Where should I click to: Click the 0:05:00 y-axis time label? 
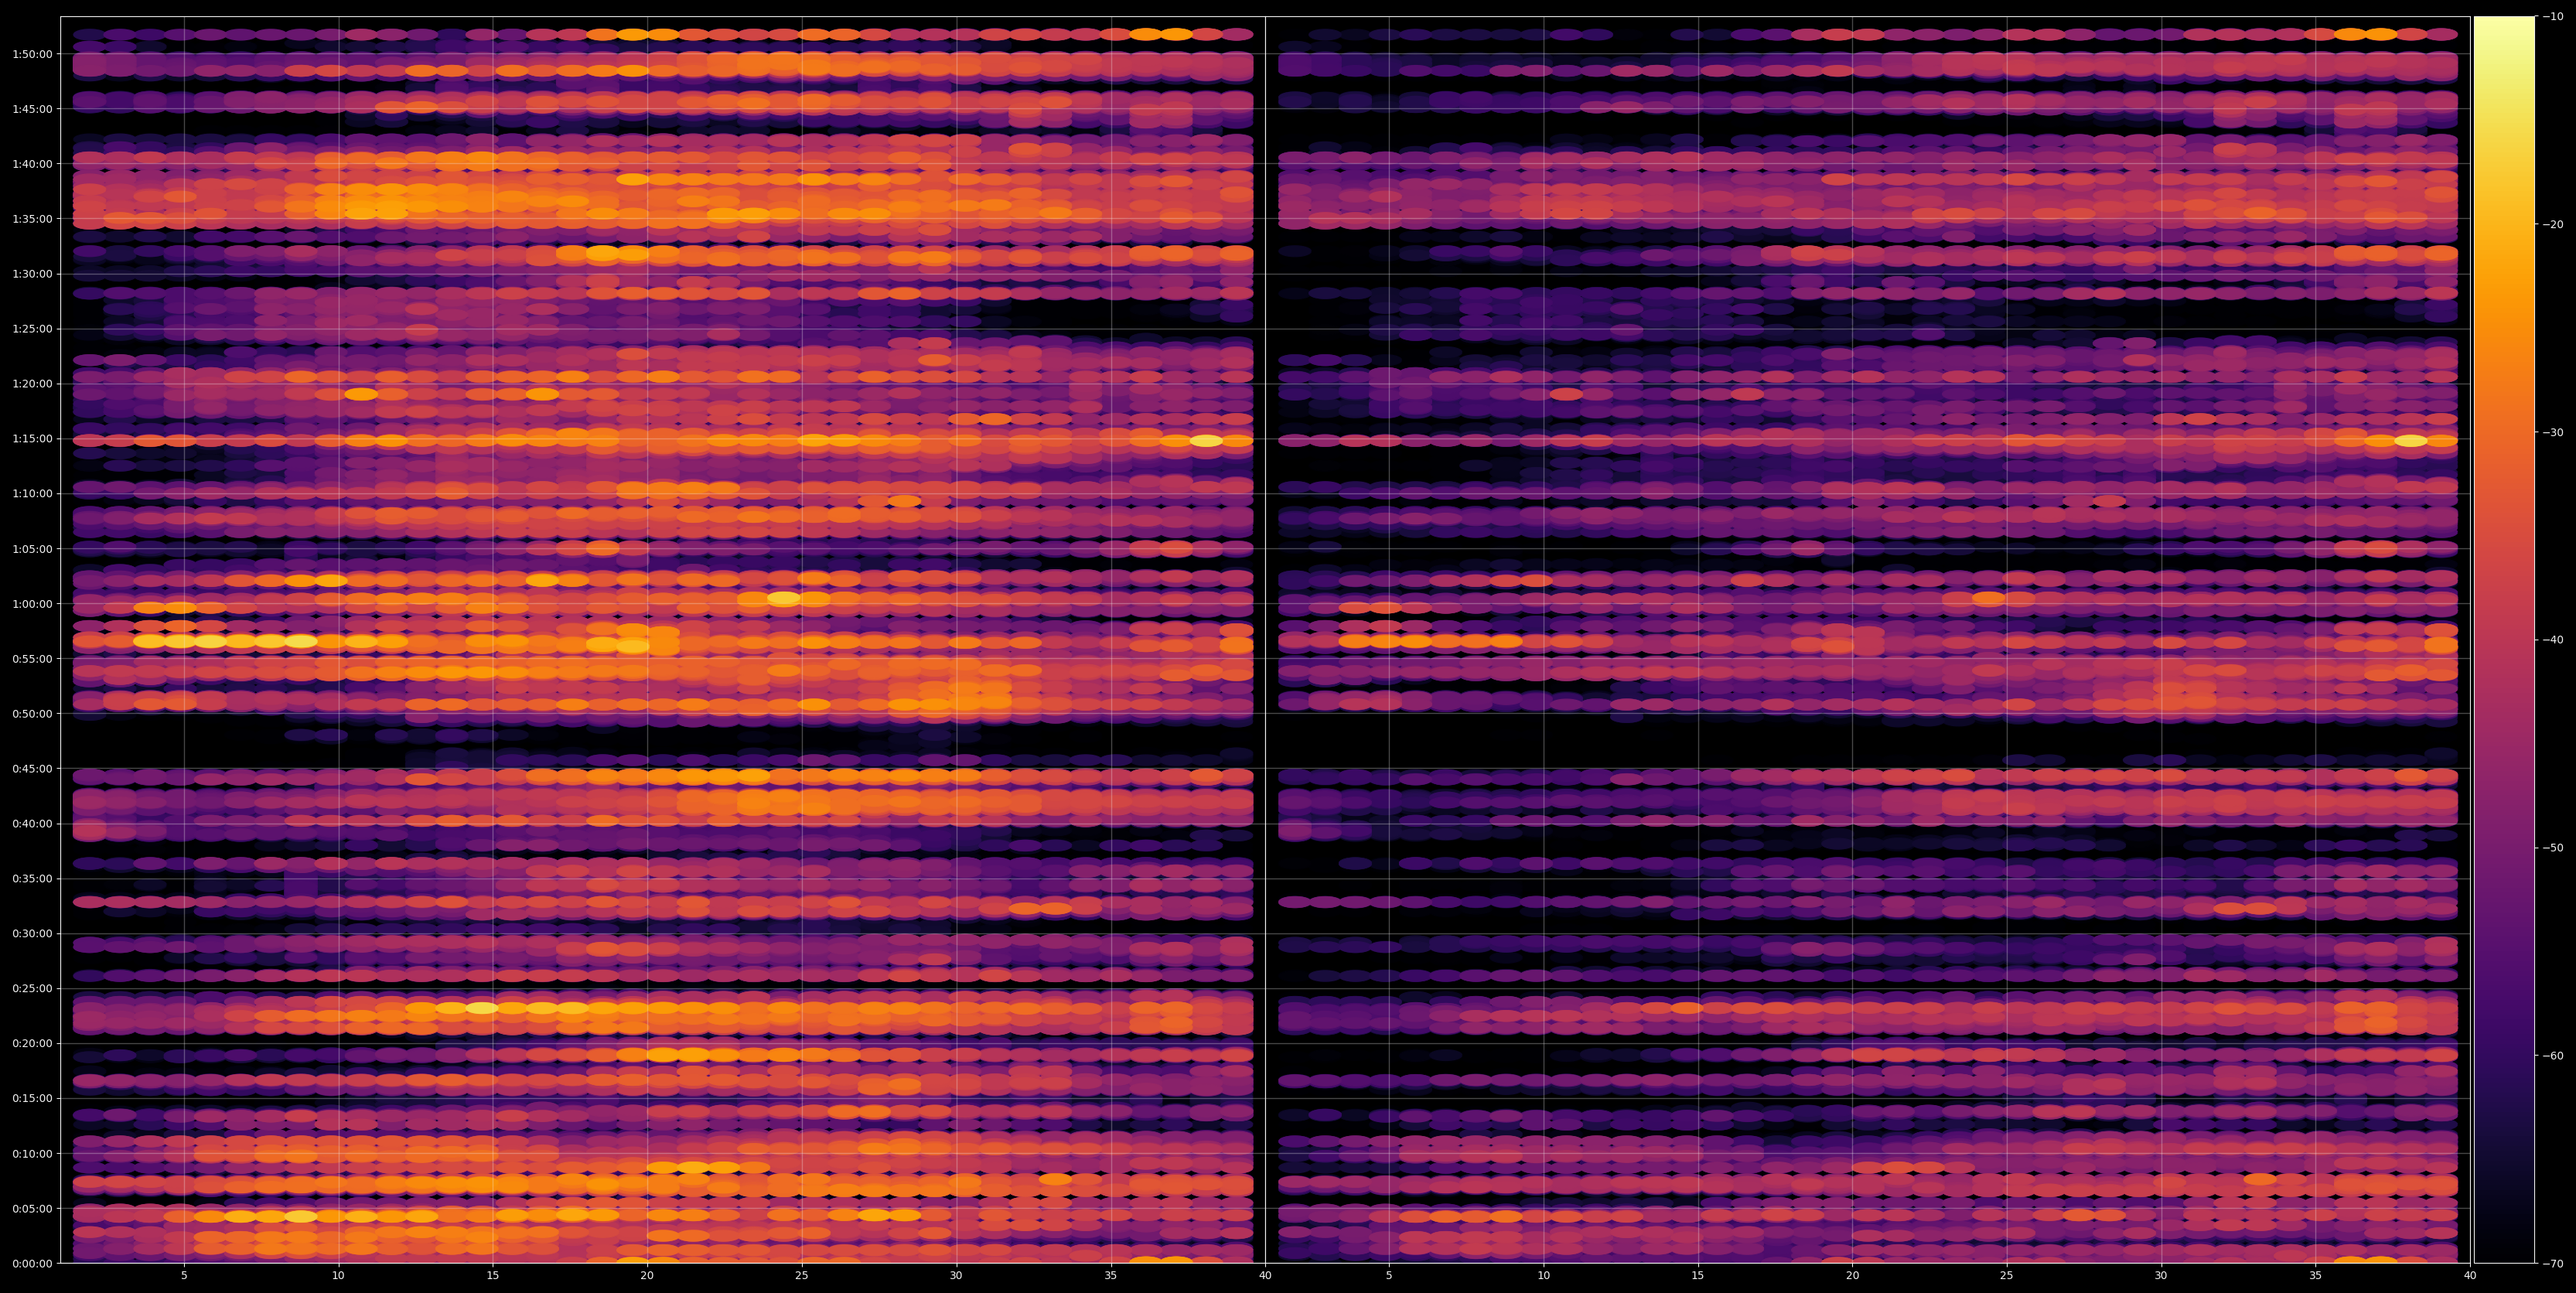click(33, 1208)
